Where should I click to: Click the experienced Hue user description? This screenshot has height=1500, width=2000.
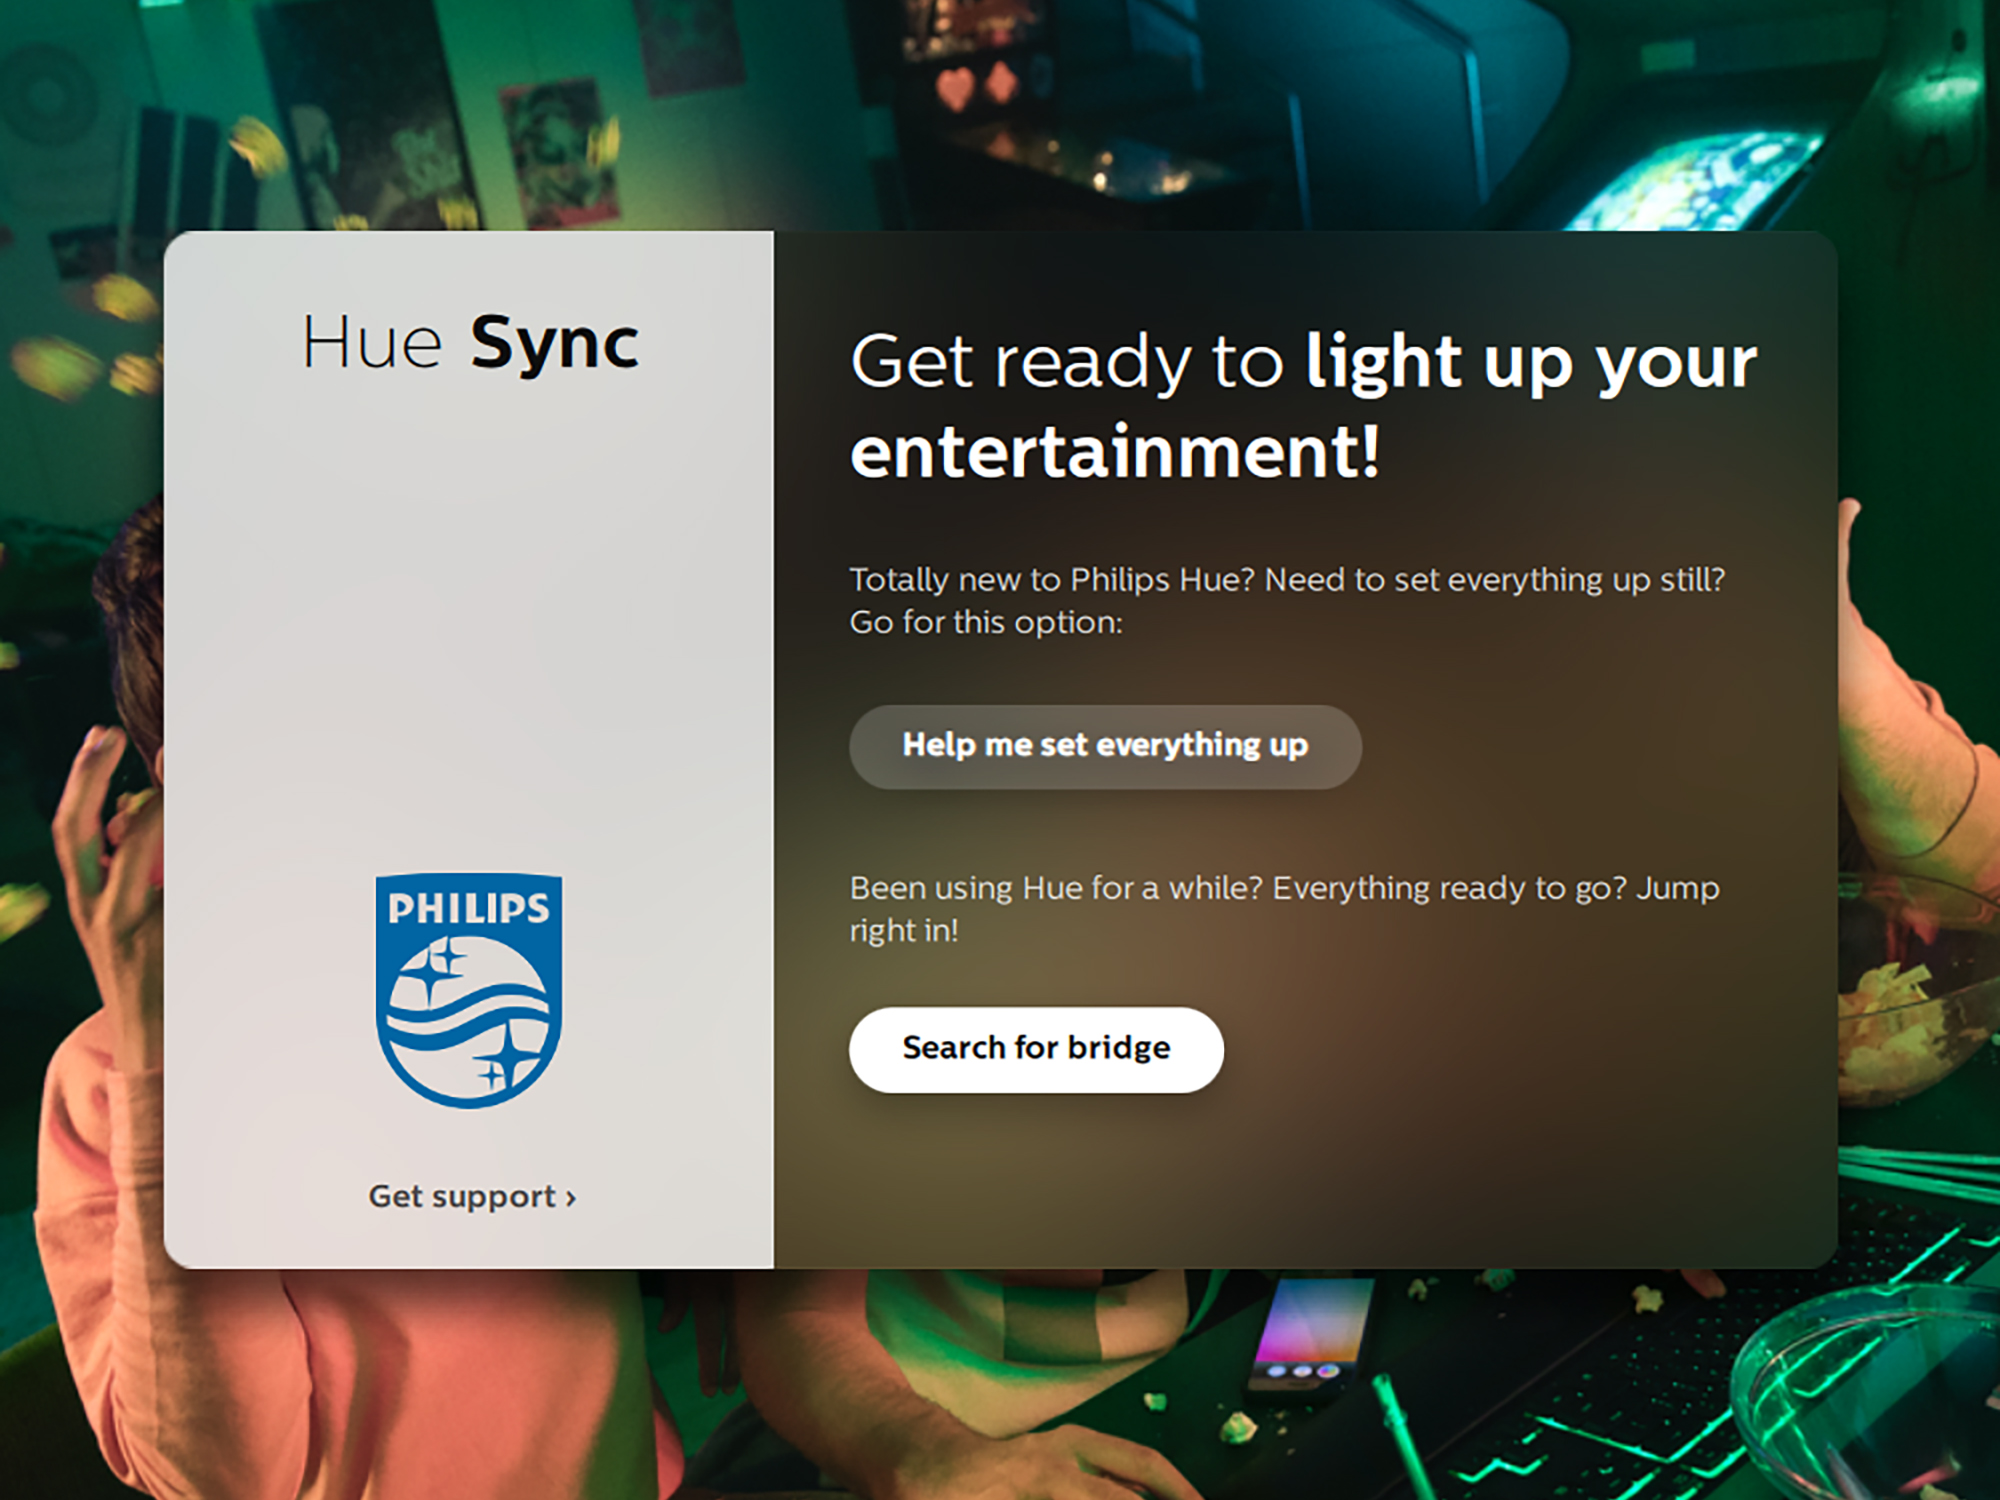[x=1285, y=907]
